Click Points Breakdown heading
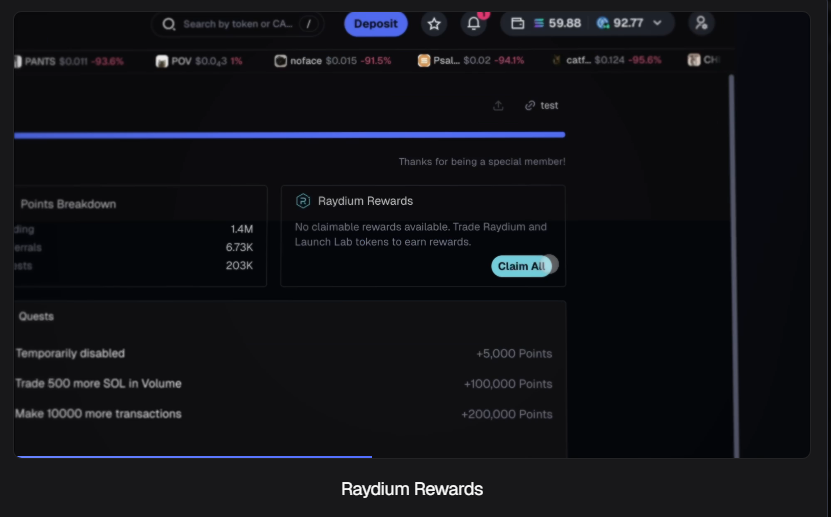 (x=68, y=204)
